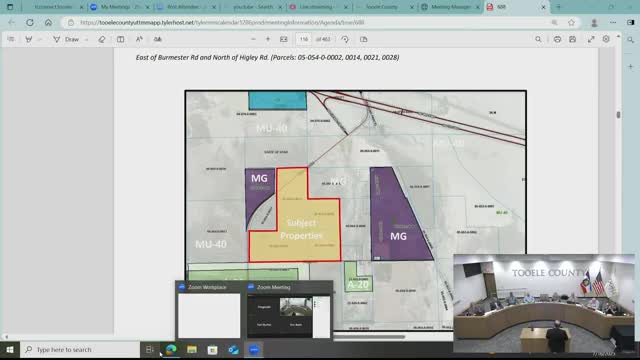Select the highlight tool in PDF toolbar
Screen dimensions: 640x360
coord(29,39)
